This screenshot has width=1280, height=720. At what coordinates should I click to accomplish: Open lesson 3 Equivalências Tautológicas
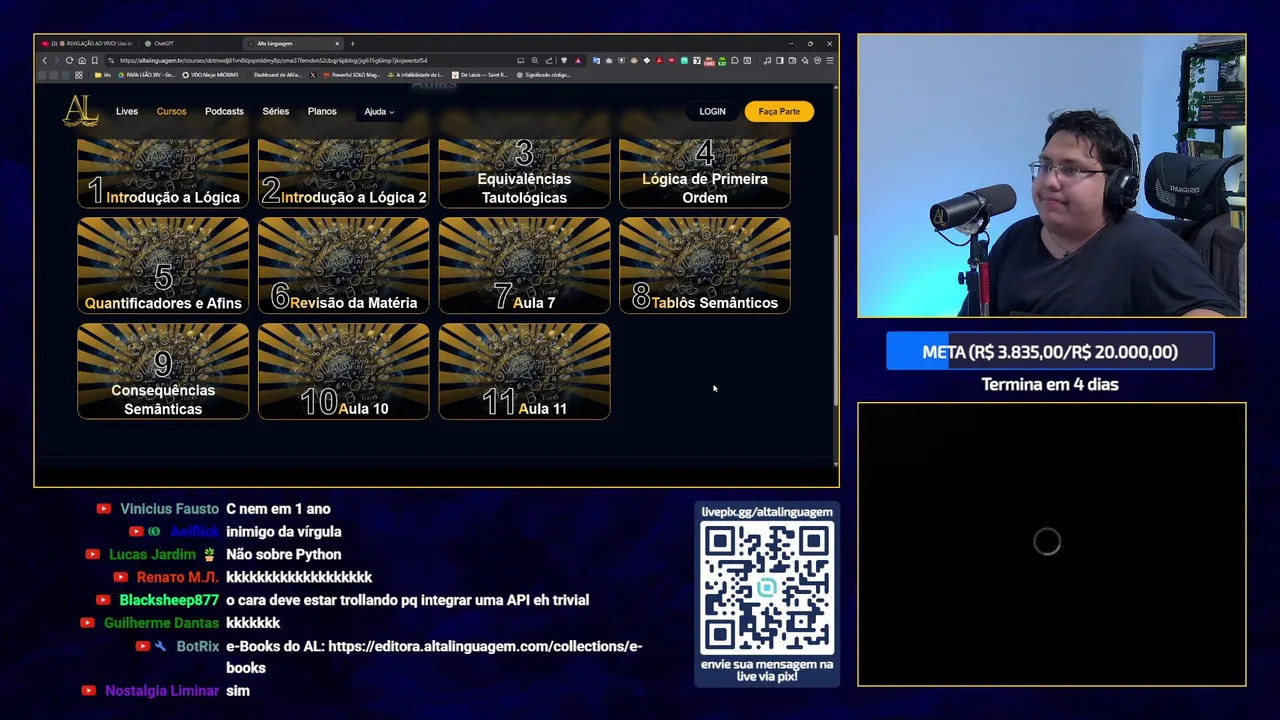tap(524, 174)
